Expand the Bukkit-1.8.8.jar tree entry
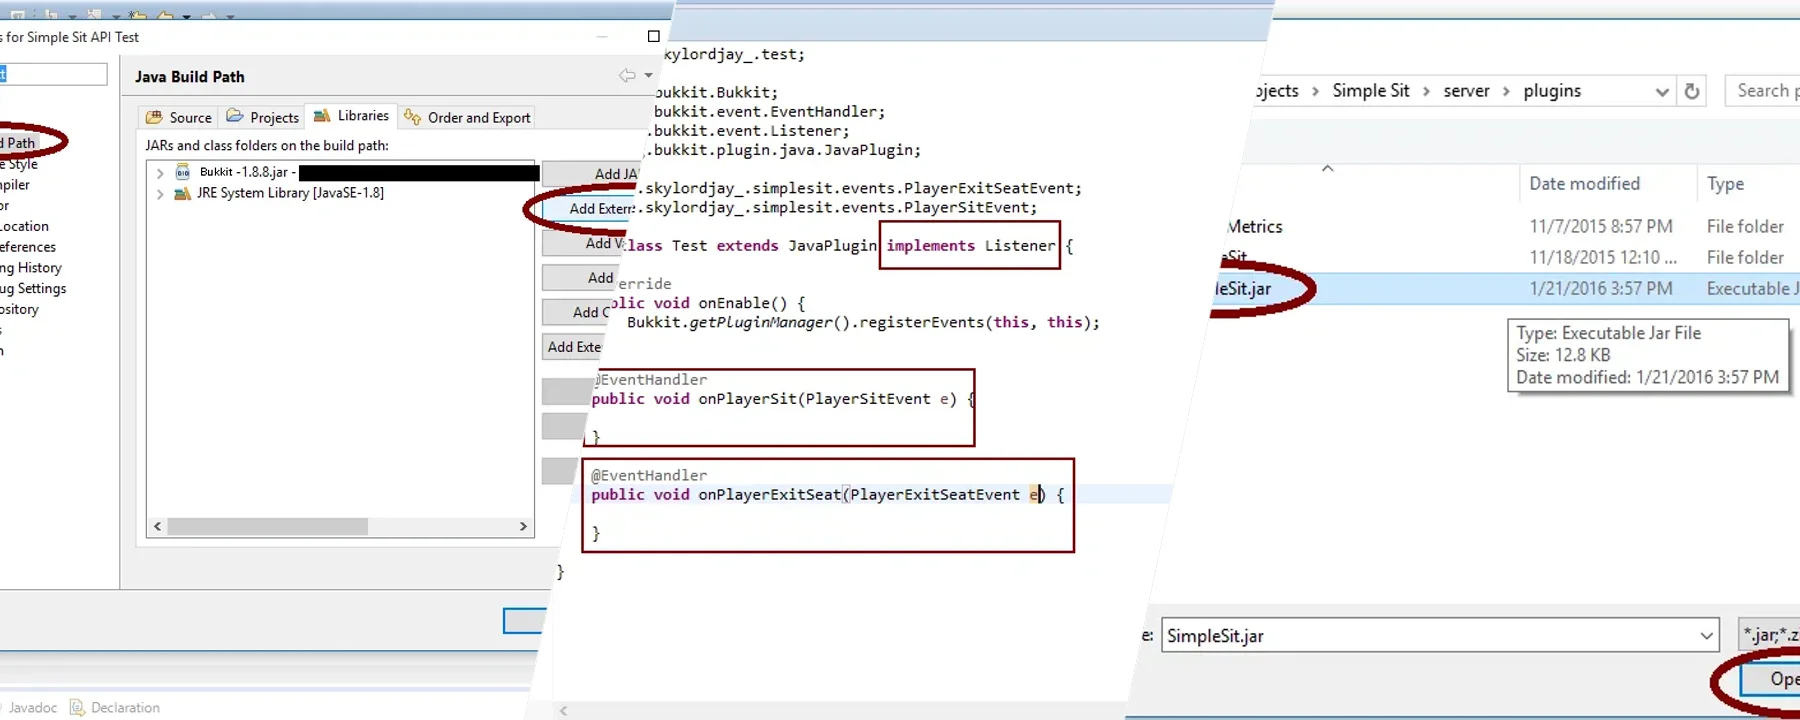 click(x=160, y=173)
